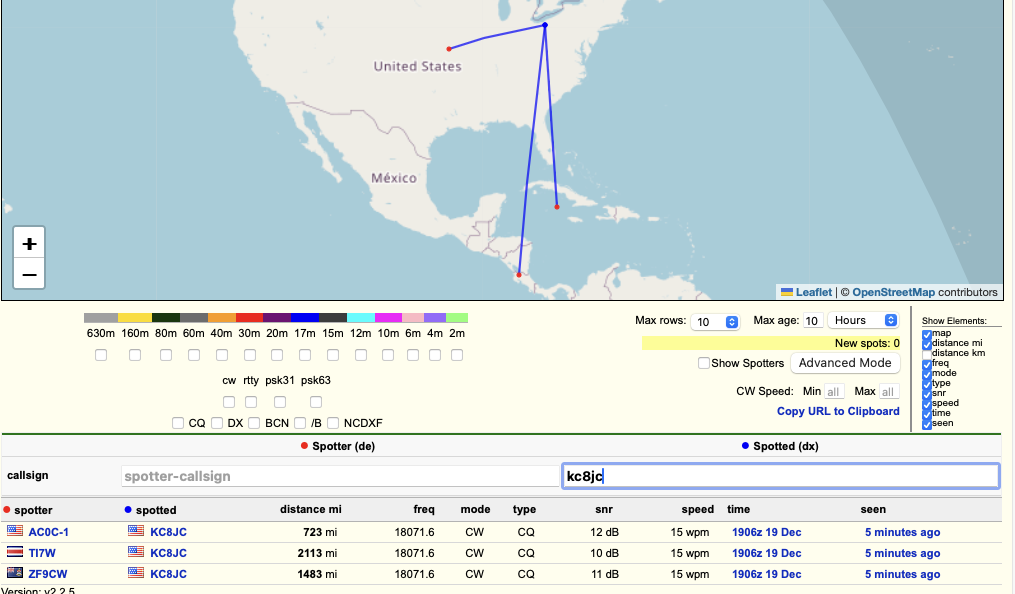Zoom in on the map
The height and width of the screenshot is (594, 1015).
(29, 243)
